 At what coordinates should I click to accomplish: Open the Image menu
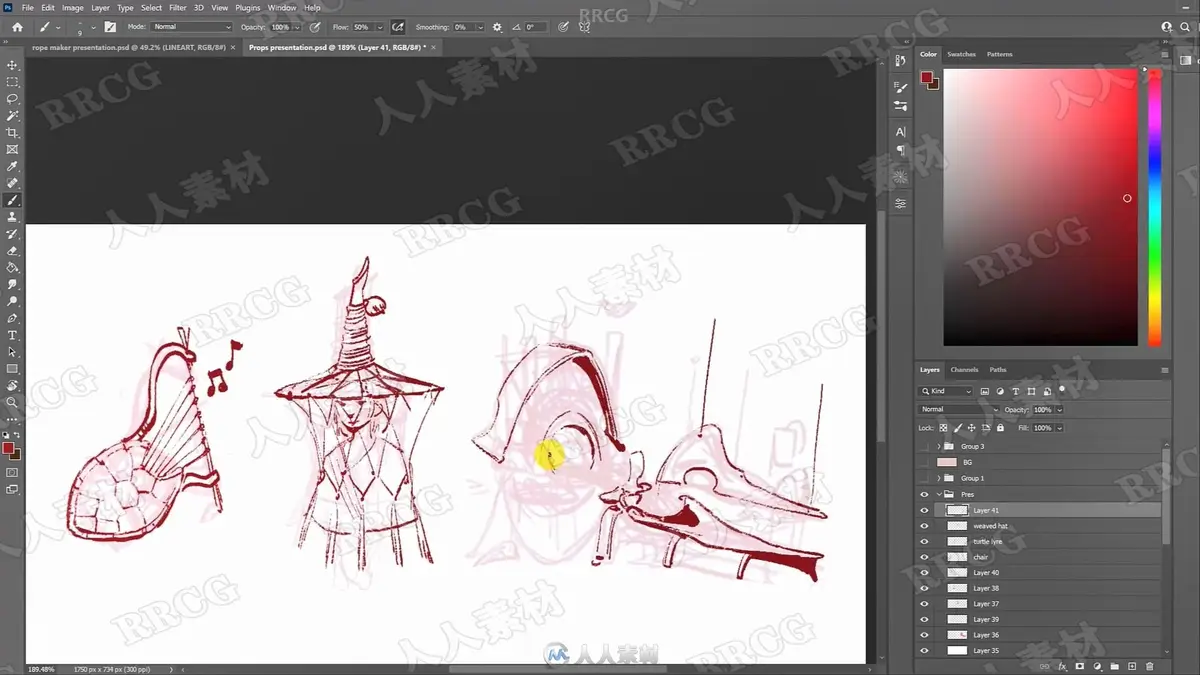[x=73, y=8]
